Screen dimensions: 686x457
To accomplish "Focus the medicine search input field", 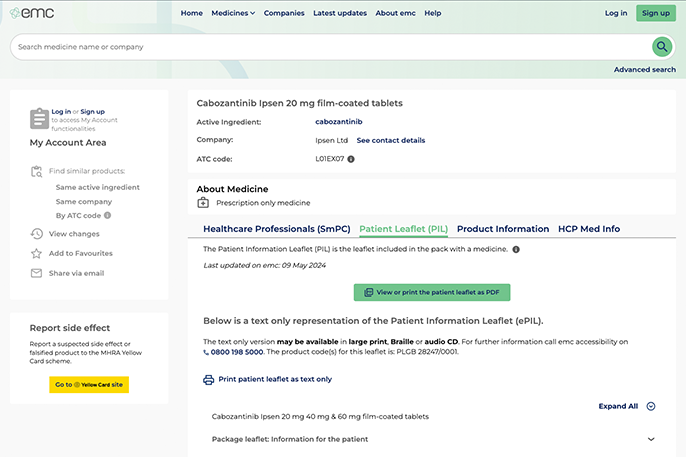I will click(330, 47).
